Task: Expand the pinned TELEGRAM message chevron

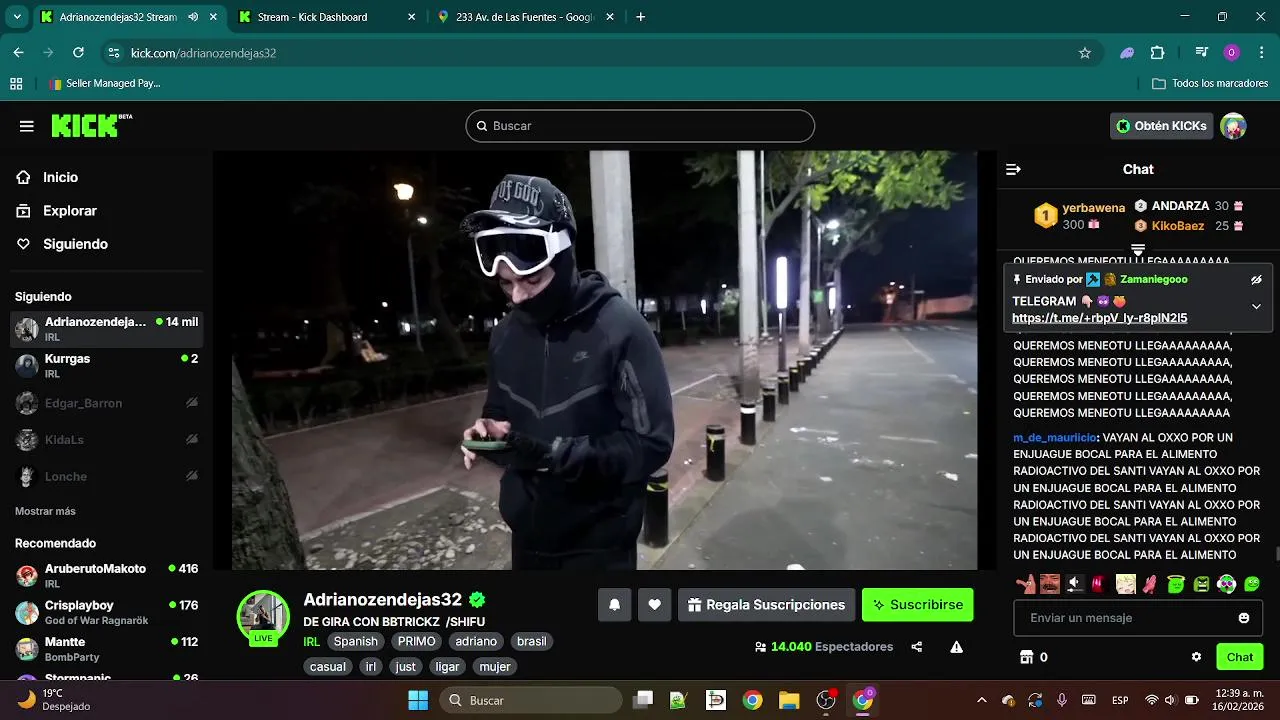Action: coord(1256,307)
